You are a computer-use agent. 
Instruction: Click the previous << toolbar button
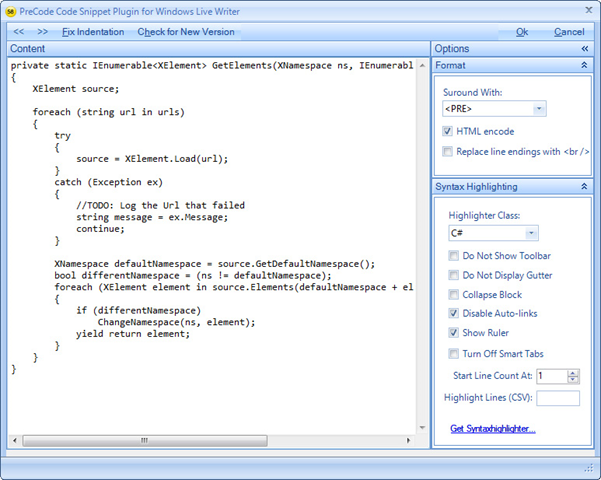click(x=18, y=32)
